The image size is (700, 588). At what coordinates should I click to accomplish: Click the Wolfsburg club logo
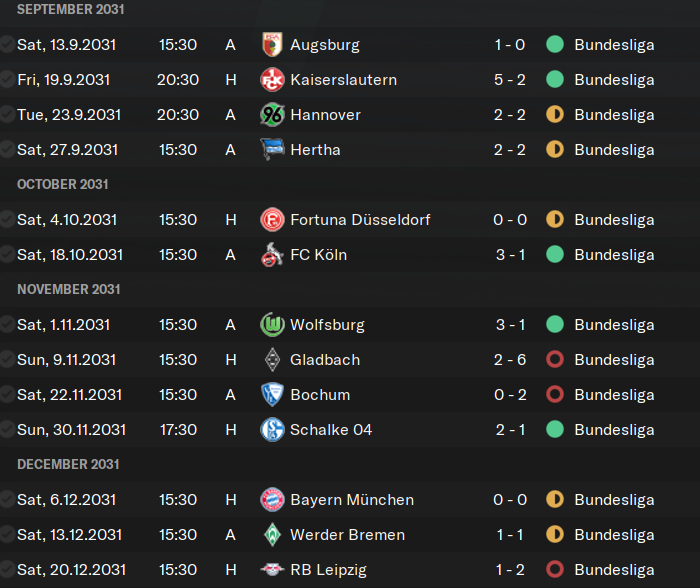(x=272, y=325)
